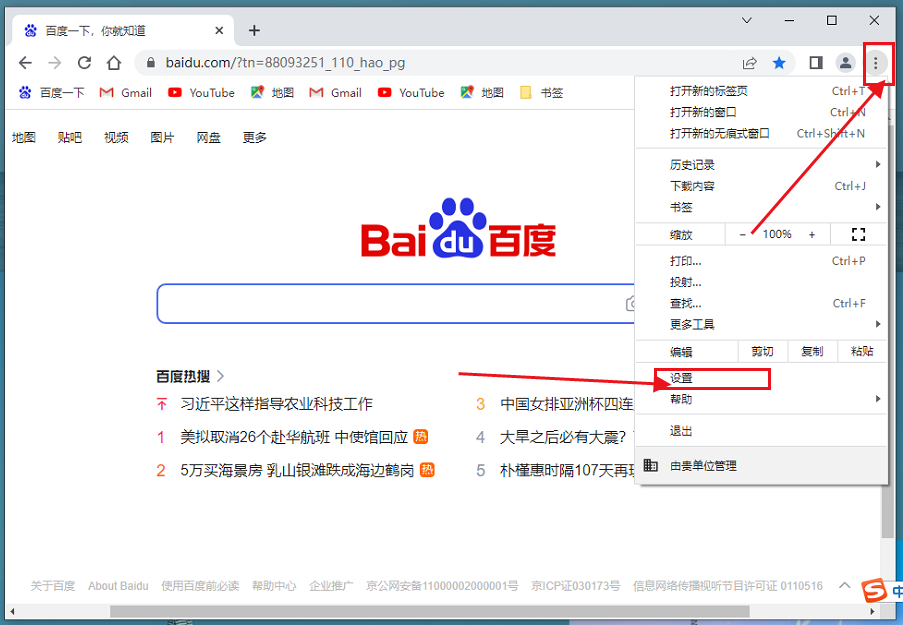Expand 帮助 submenu
This screenshot has width=903, height=625.
click(761, 399)
